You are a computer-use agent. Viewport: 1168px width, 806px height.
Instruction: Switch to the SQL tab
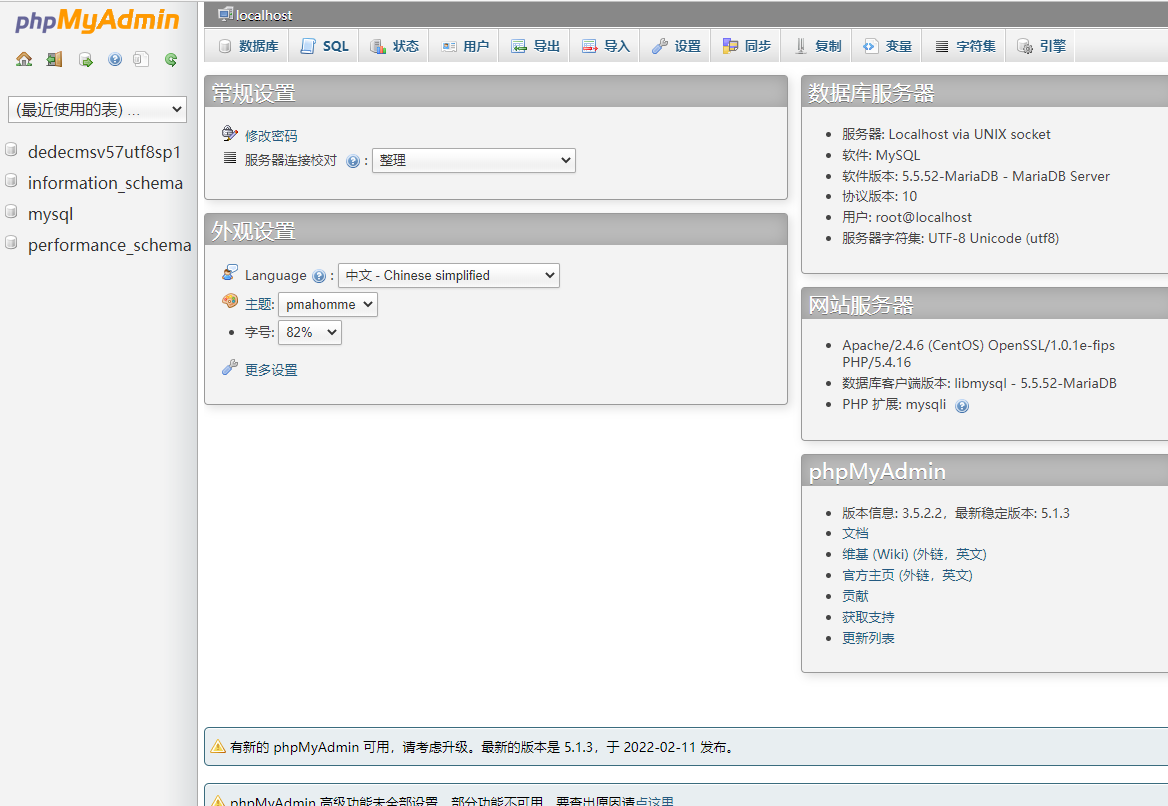[324, 46]
